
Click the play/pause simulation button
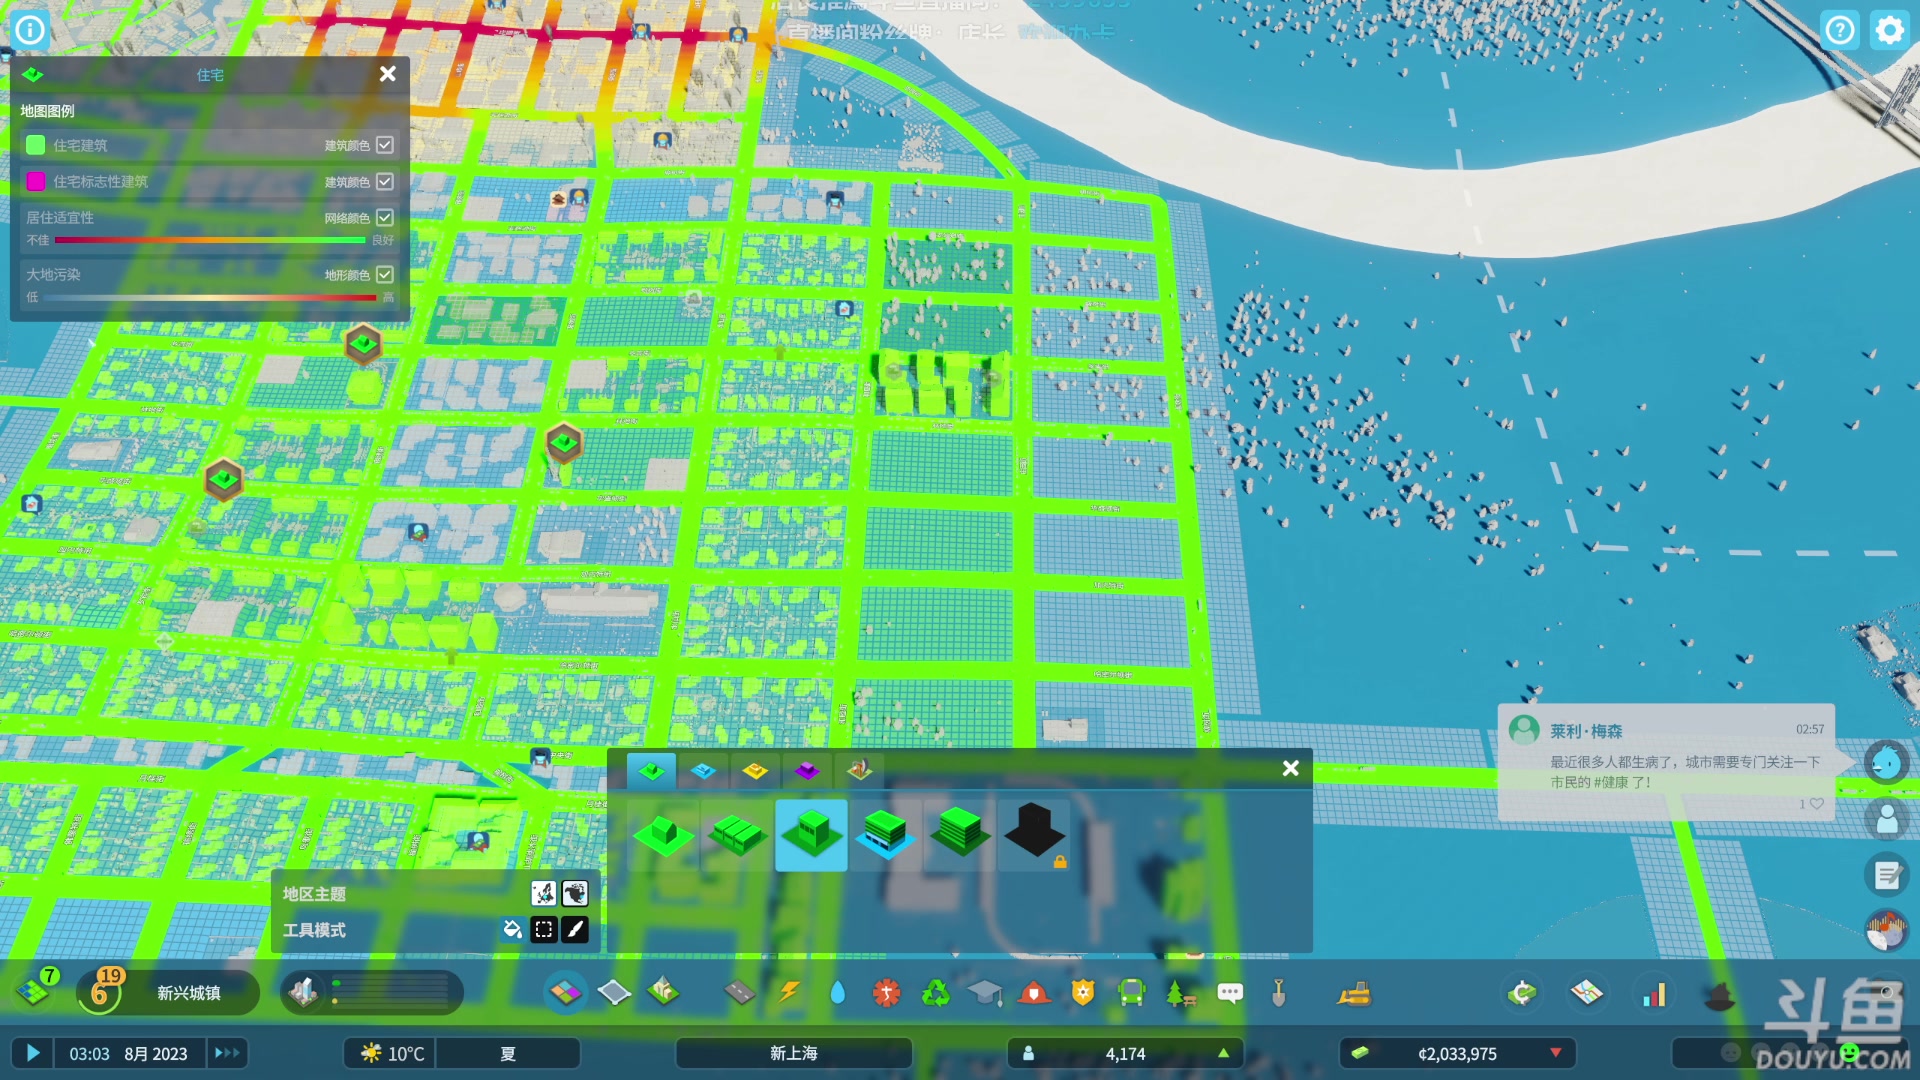pos(33,1053)
